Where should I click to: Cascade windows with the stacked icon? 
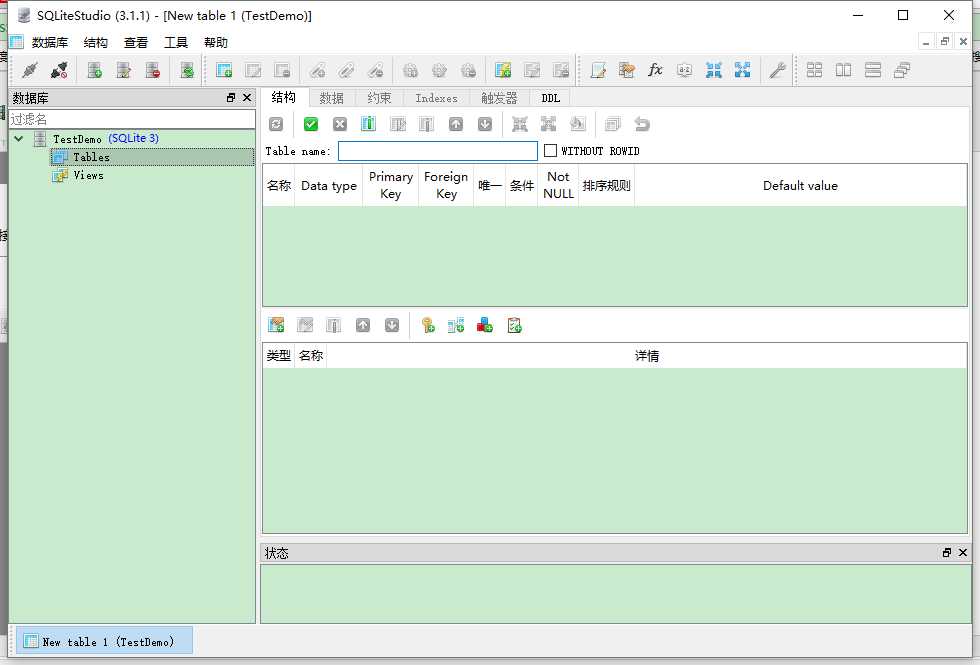click(x=902, y=70)
